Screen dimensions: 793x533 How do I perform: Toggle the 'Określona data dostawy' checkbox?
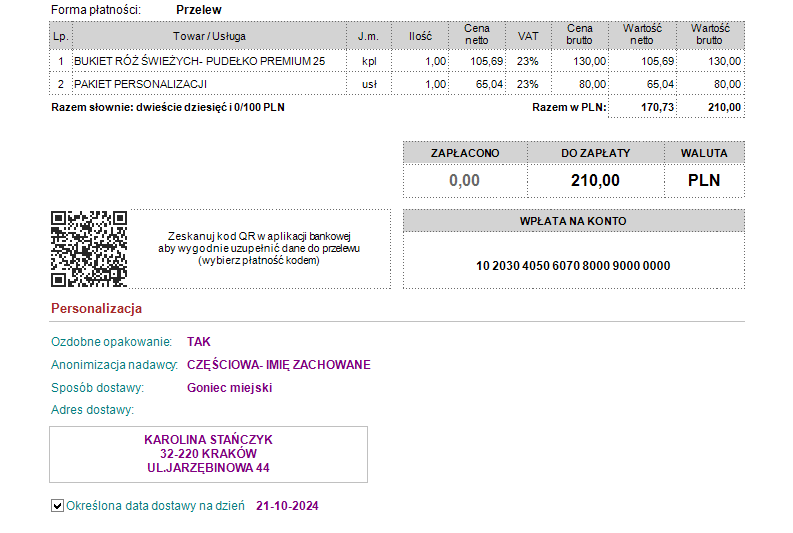pyautogui.click(x=57, y=506)
